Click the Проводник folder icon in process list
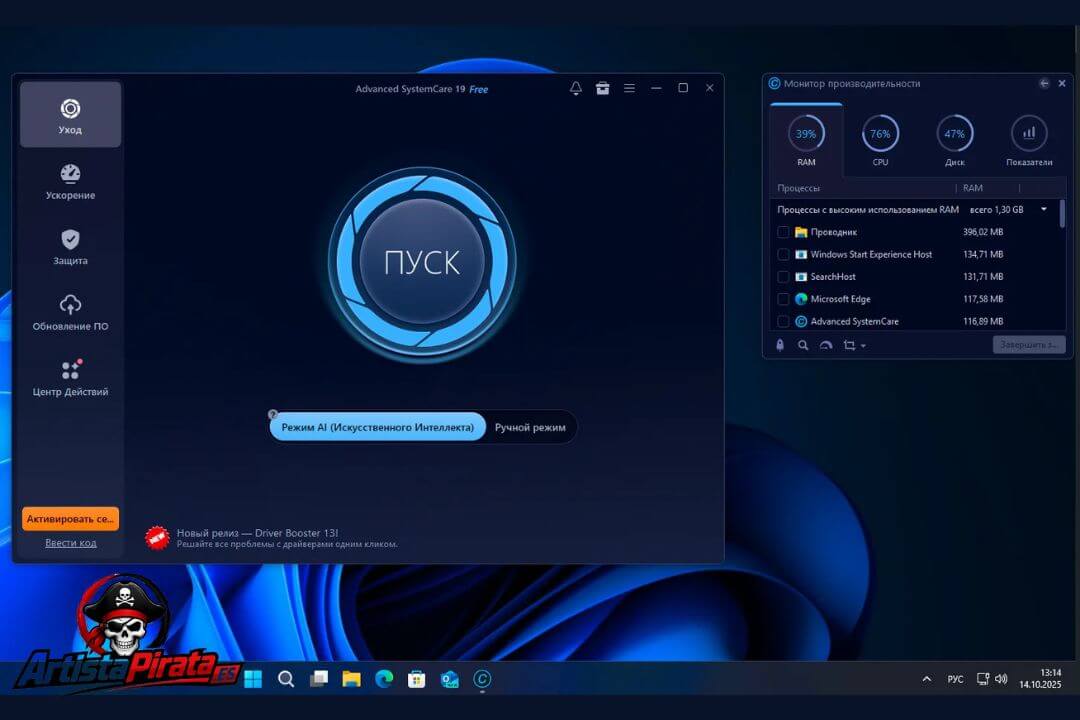 pos(801,232)
